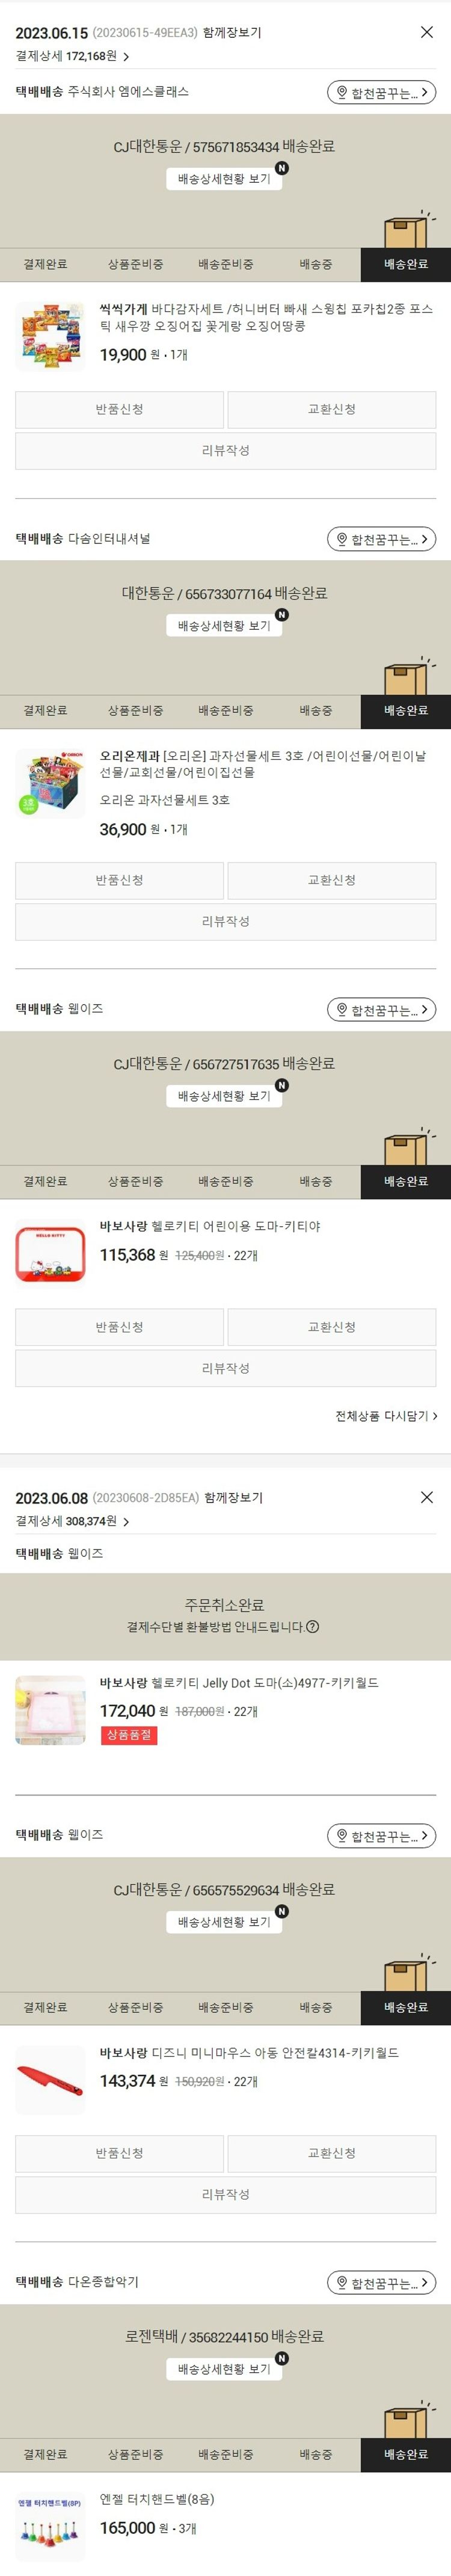Image resolution: width=451 pixels, height=2576 pixels.
Task: View delivery status for tracking 575671853434
Action: point(224,179)
